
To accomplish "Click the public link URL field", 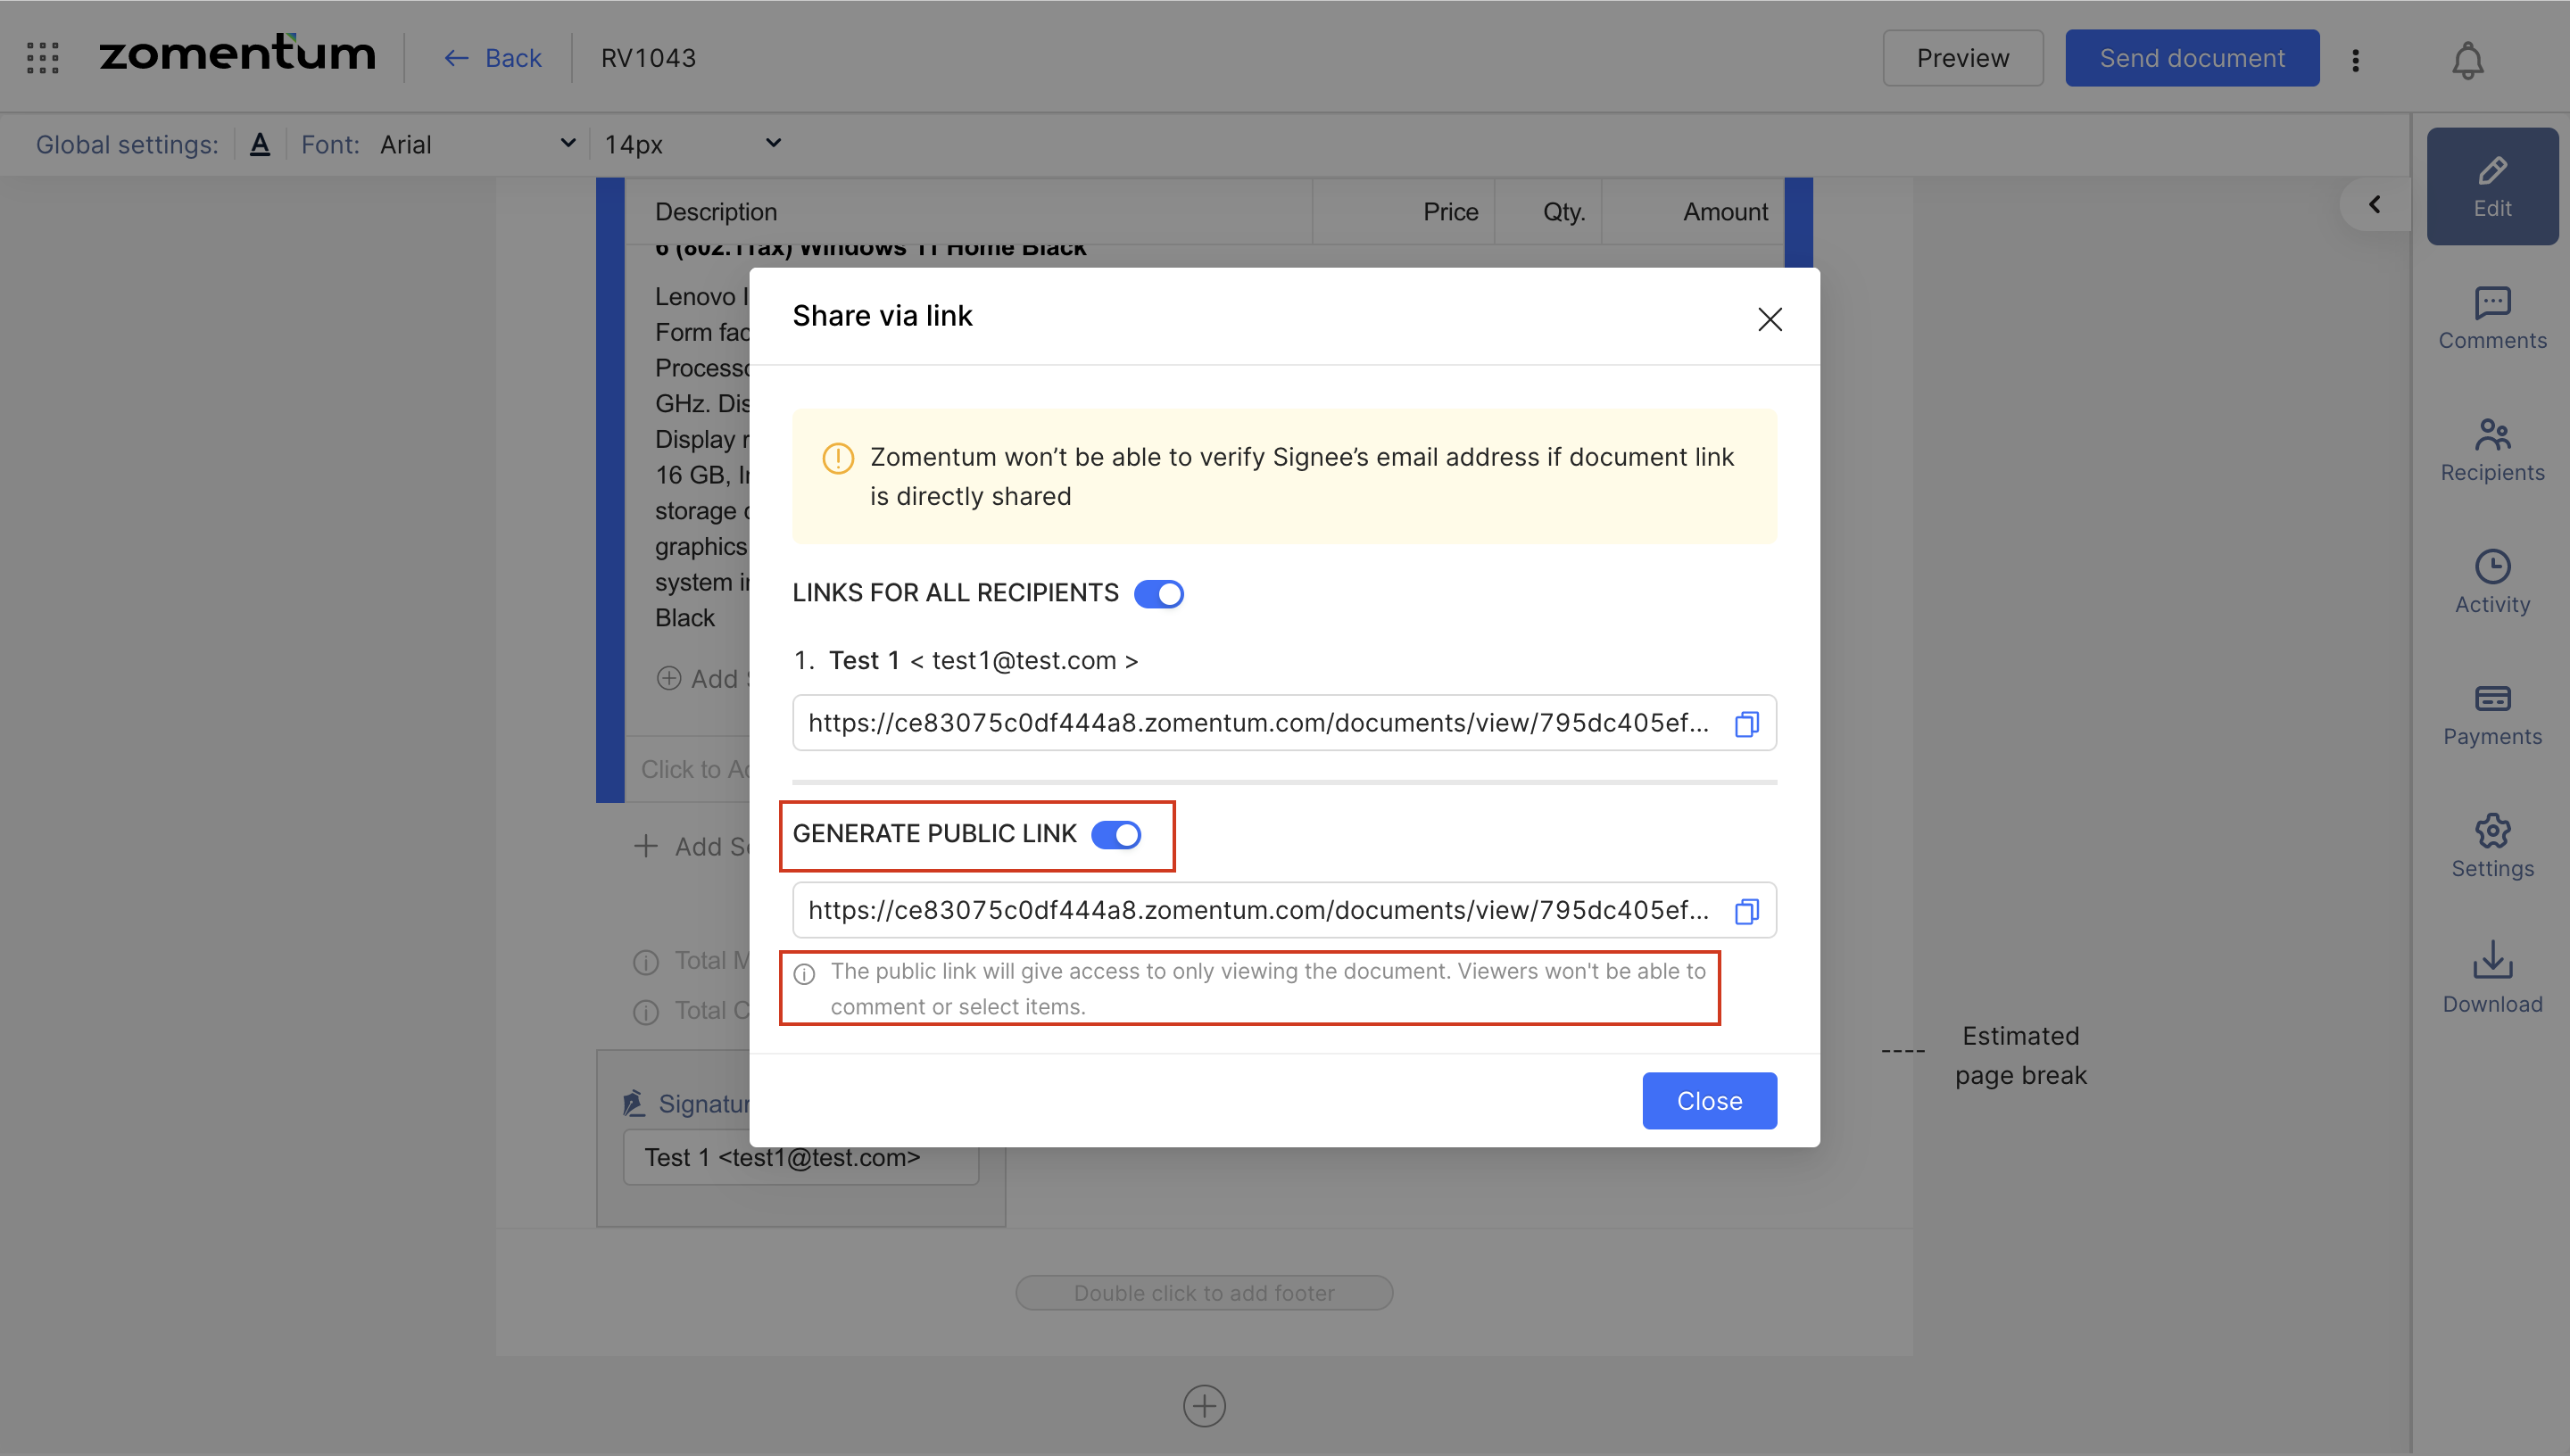I will (x=1258, y=910).
